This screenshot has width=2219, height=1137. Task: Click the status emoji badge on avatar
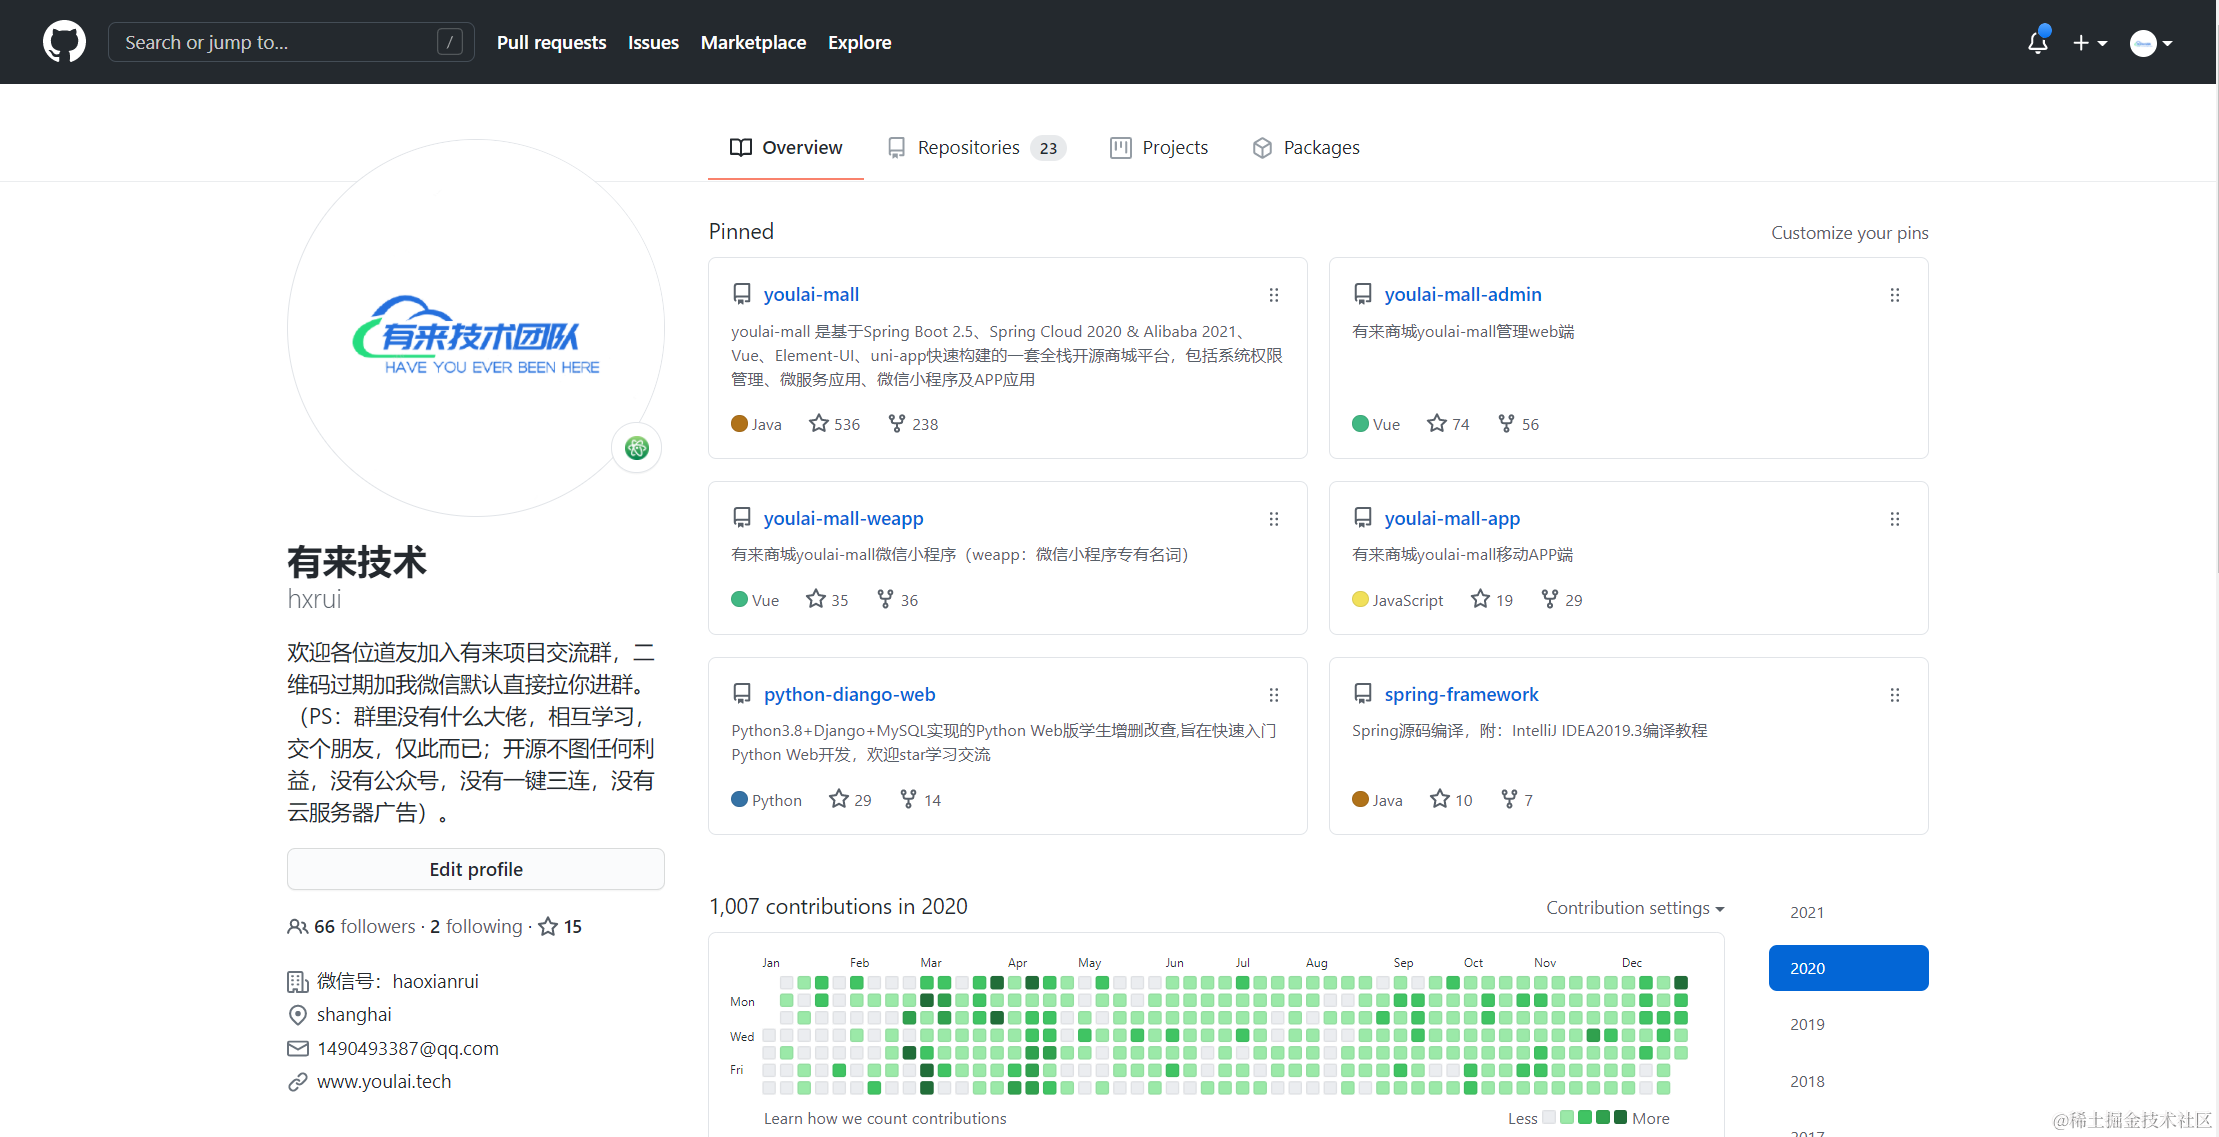637,448
